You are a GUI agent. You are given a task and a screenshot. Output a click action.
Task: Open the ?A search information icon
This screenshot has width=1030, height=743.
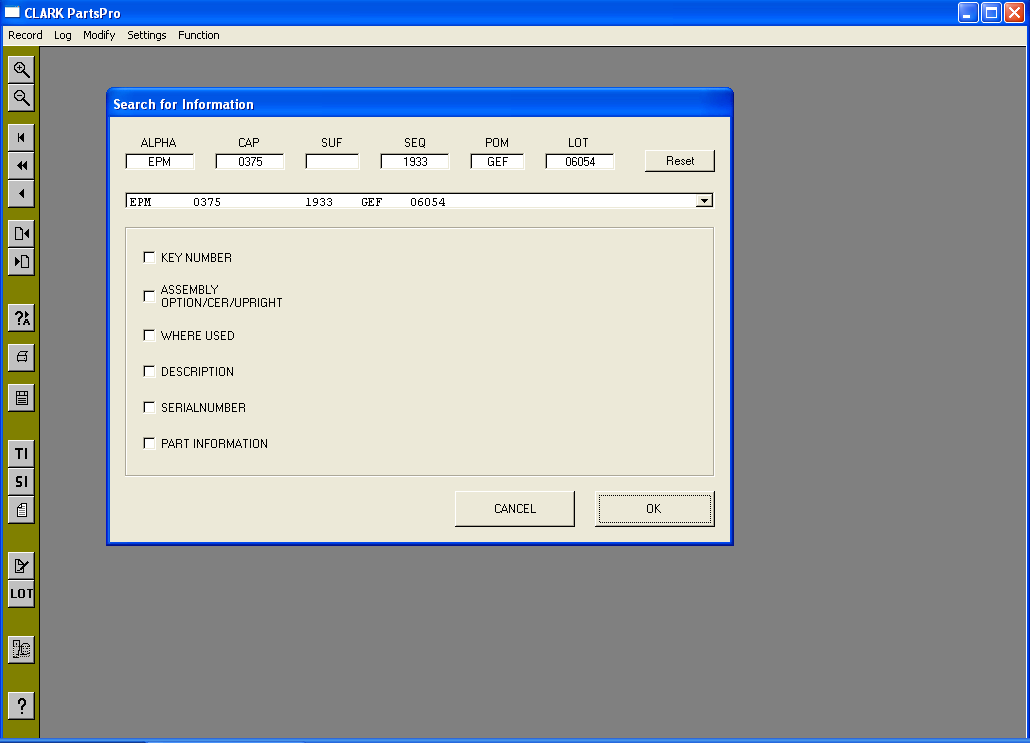coord(21,318)
